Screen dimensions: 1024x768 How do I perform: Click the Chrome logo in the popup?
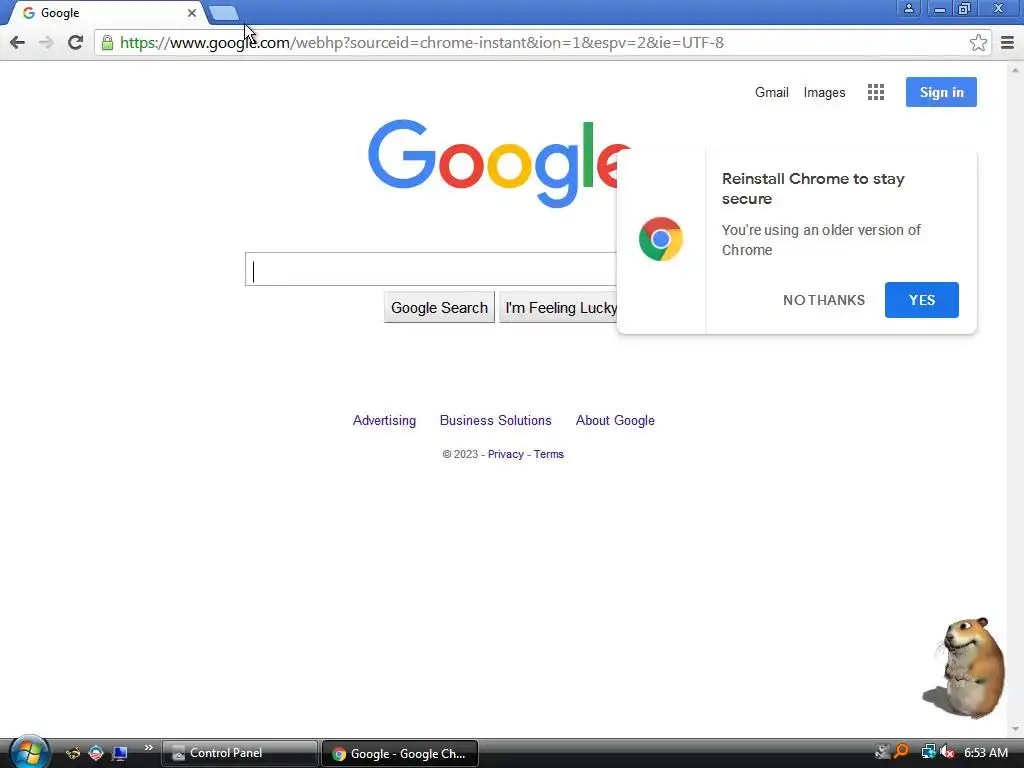pos(661,239)
